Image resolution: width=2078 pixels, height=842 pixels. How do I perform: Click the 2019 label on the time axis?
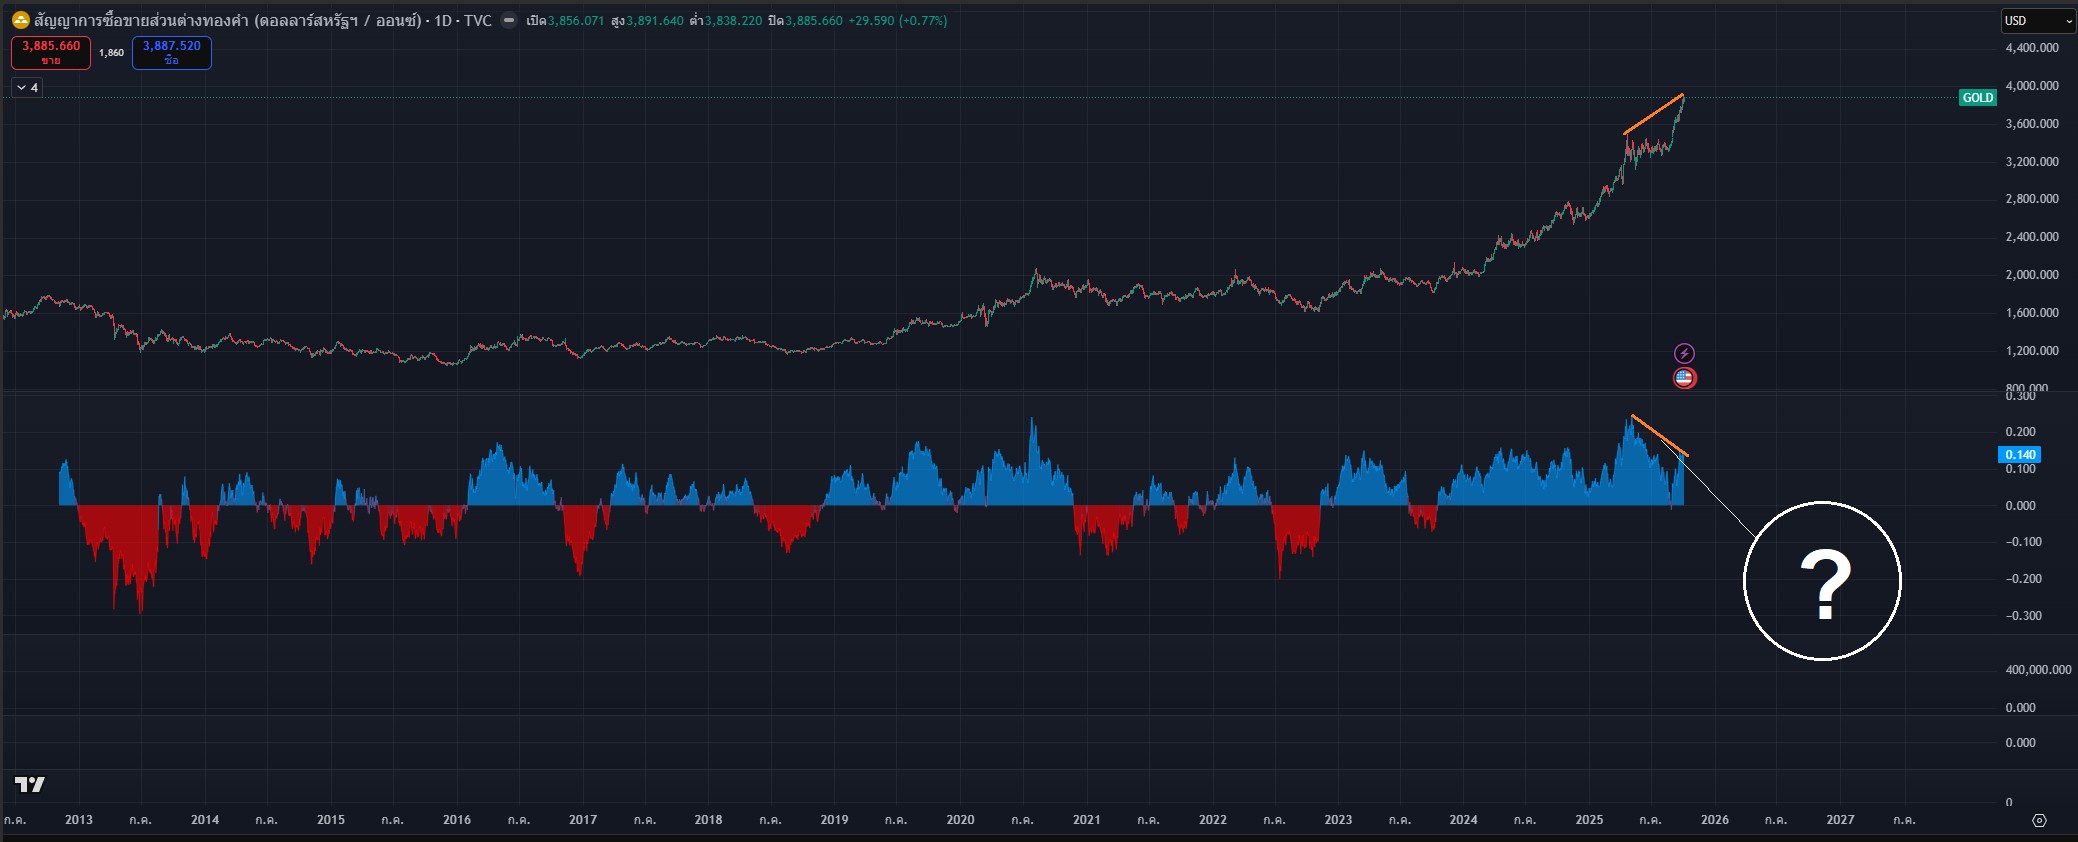(834, 820)
